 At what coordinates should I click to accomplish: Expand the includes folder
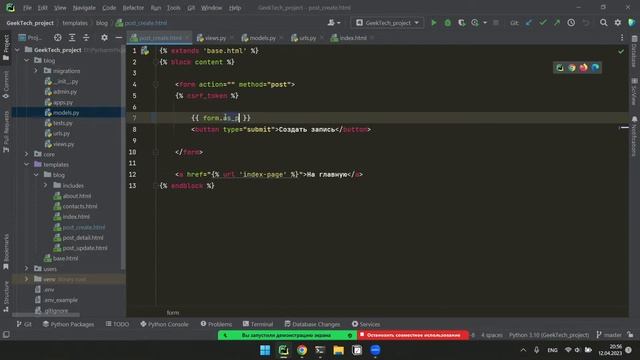tap(46, 185)
